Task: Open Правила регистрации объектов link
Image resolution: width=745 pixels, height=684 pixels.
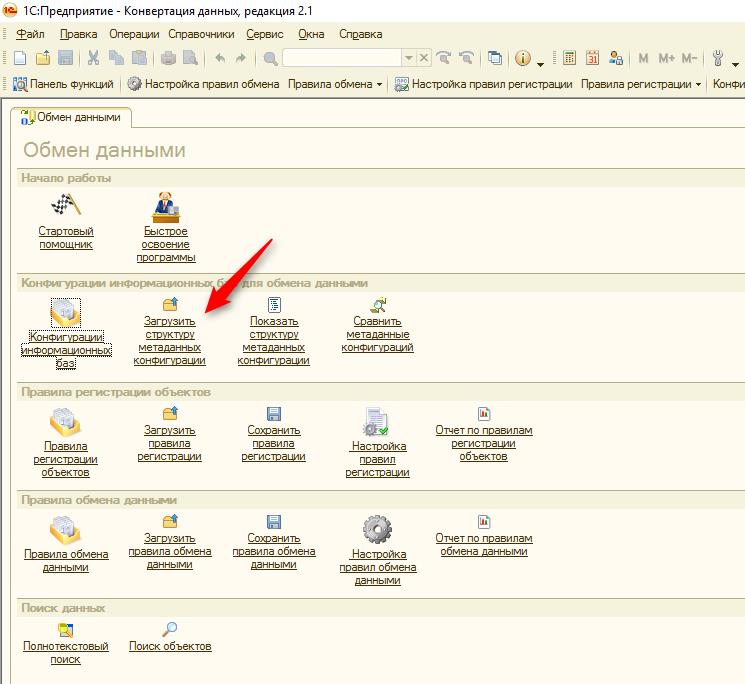Action: pyautogui.click(x=66, y=459)
